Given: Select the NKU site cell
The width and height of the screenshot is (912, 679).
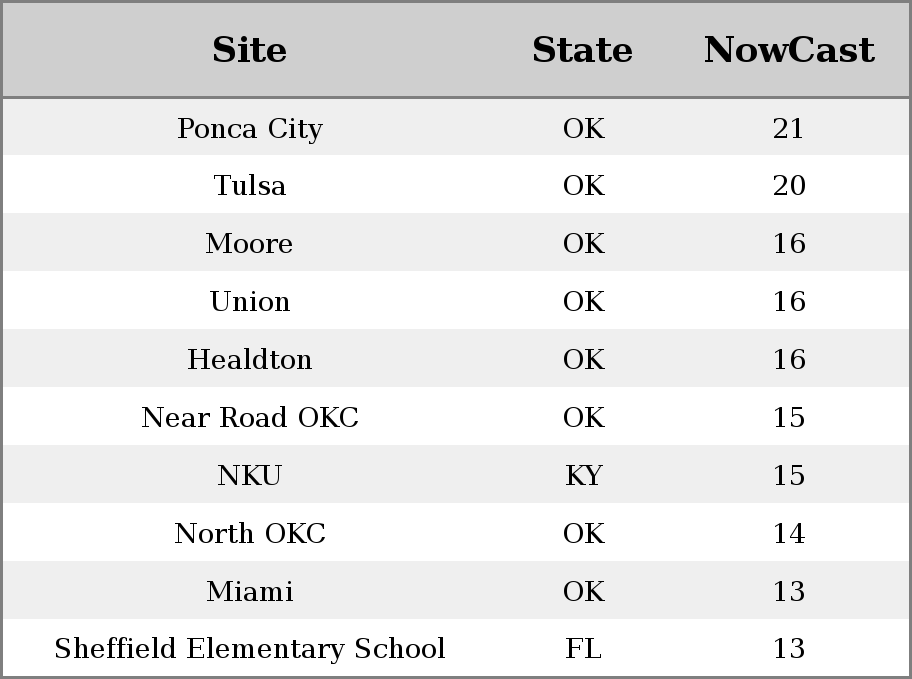Looking at the screenshot, I should pyautogui.click(x=250, y=475).
